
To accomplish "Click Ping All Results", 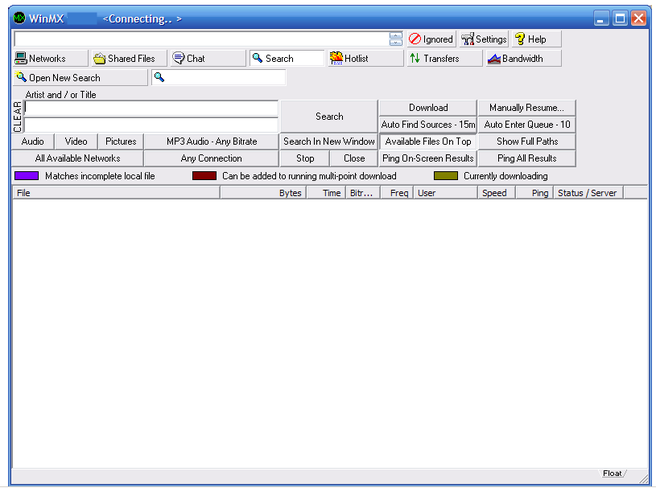I will [x=527, y=158].
